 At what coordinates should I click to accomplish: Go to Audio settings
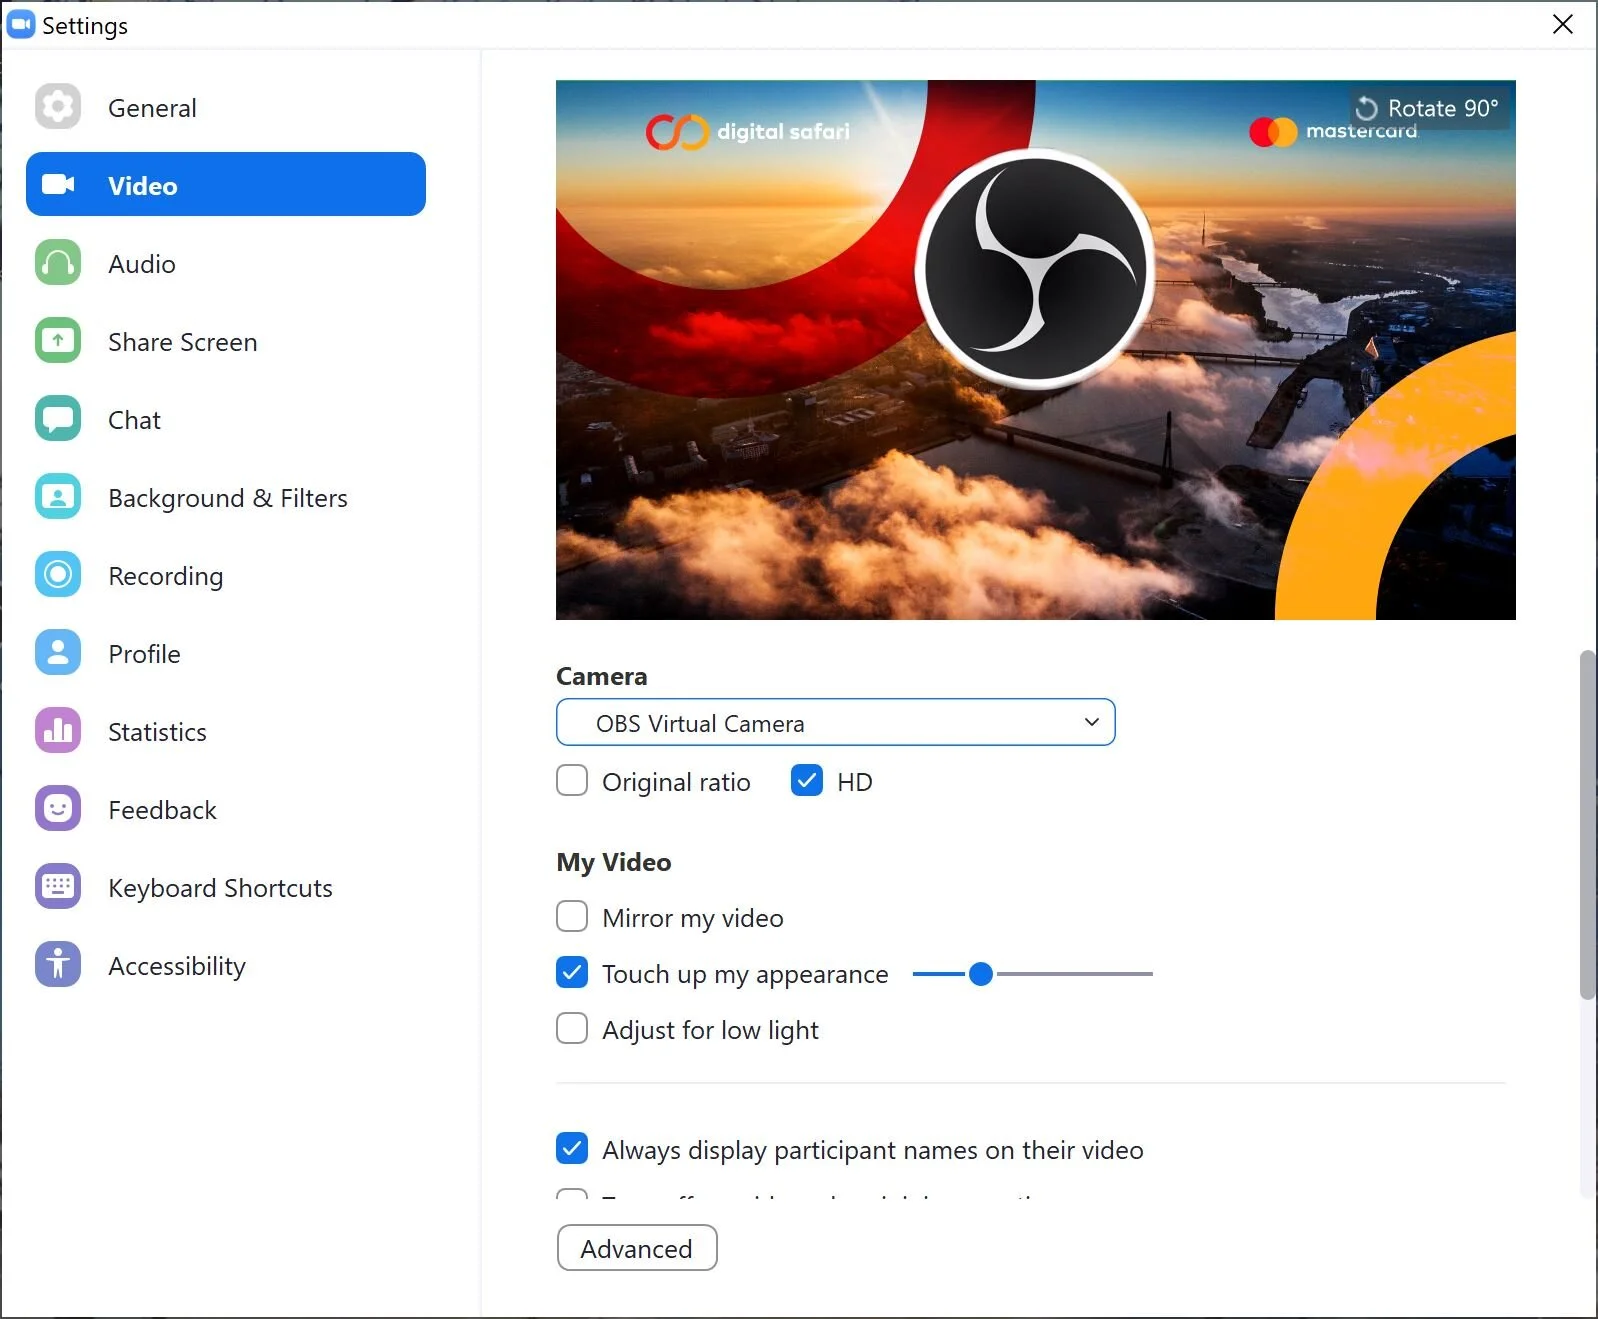[226, 263]
